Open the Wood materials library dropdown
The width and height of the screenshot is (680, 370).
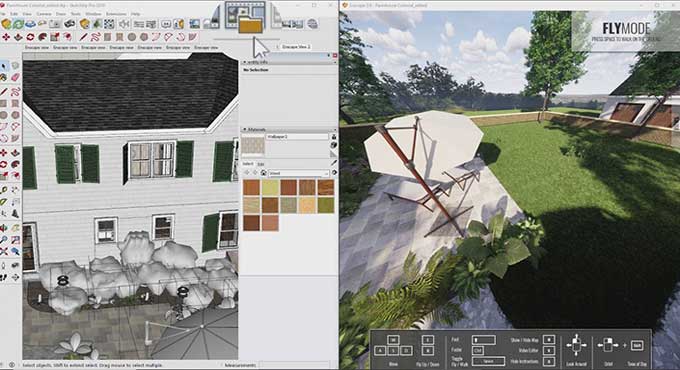coord(298,173)
